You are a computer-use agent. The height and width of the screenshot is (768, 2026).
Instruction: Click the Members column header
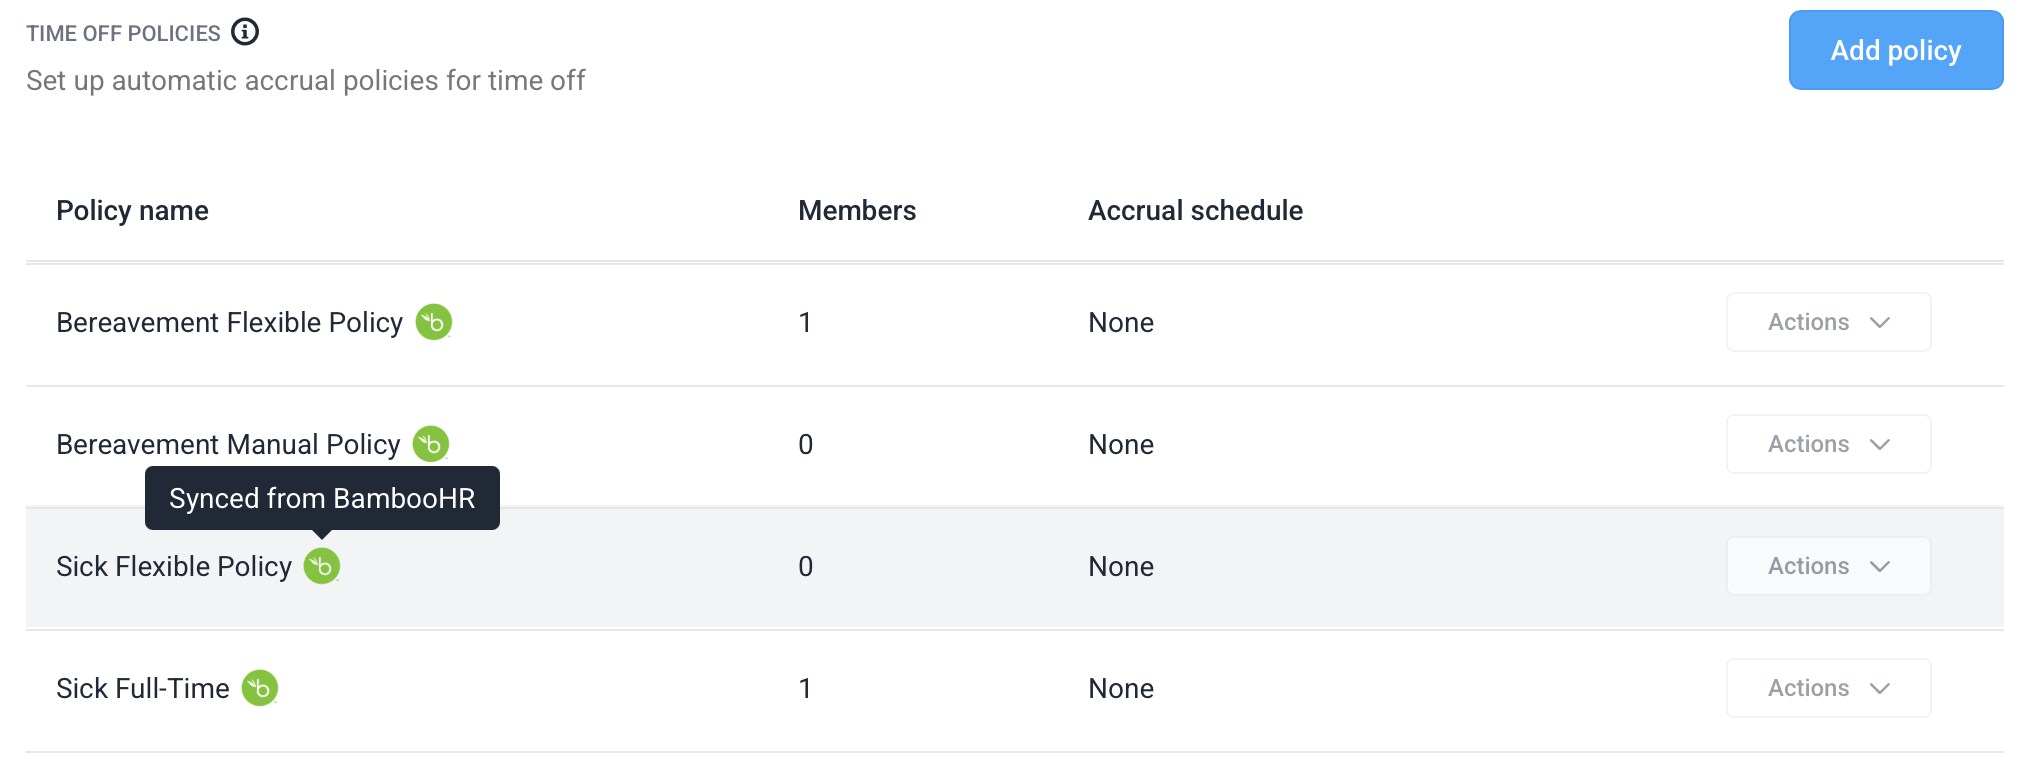(x=857, y=210)
